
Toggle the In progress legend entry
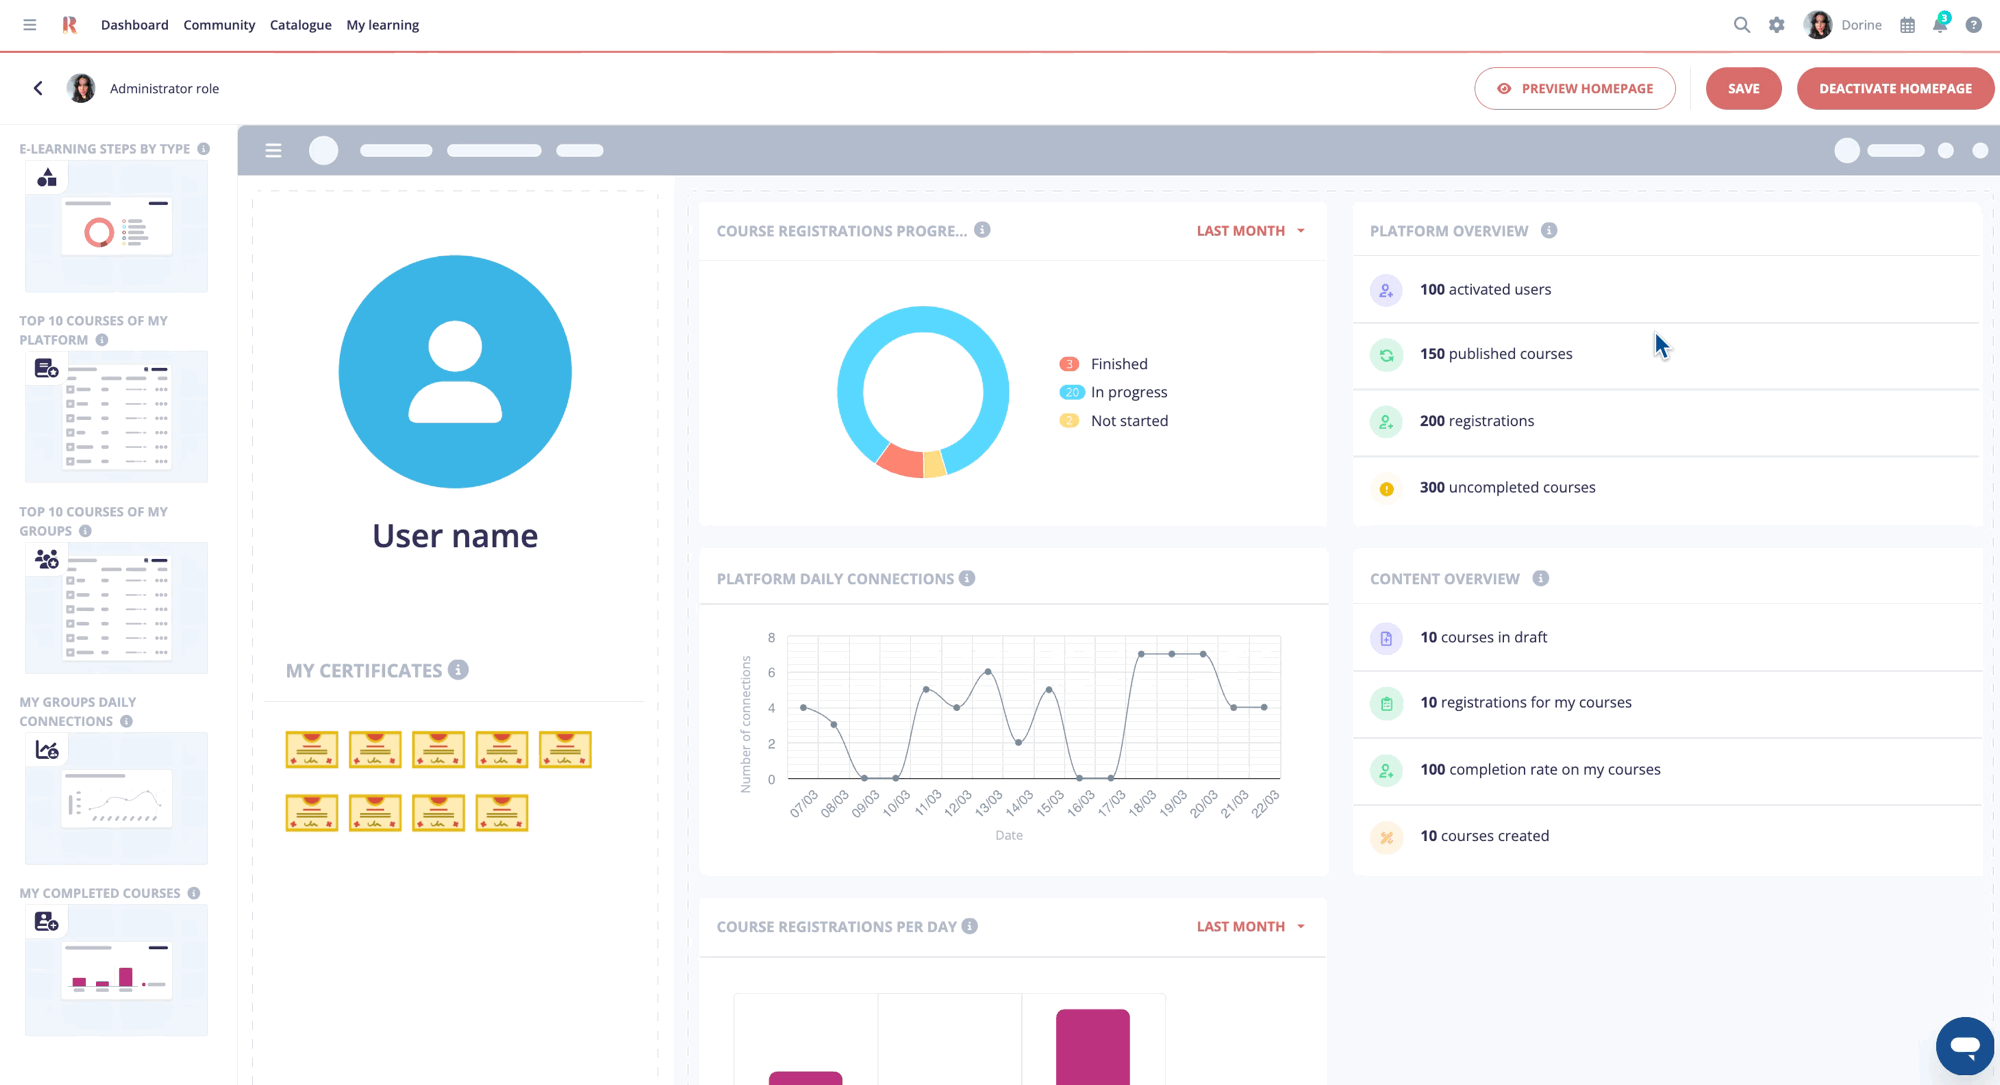(x=1128, y=392)
